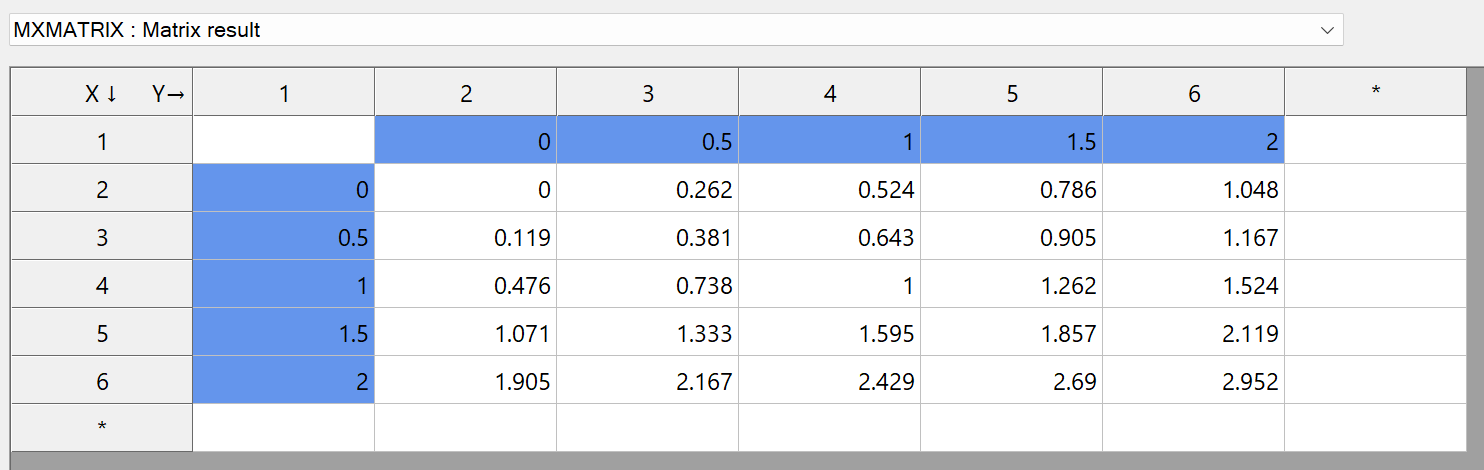This screenshot has width=1484, height=470.
Task: Select blue cell 1.5 in row 1
Action: (x=1012, y=141)
